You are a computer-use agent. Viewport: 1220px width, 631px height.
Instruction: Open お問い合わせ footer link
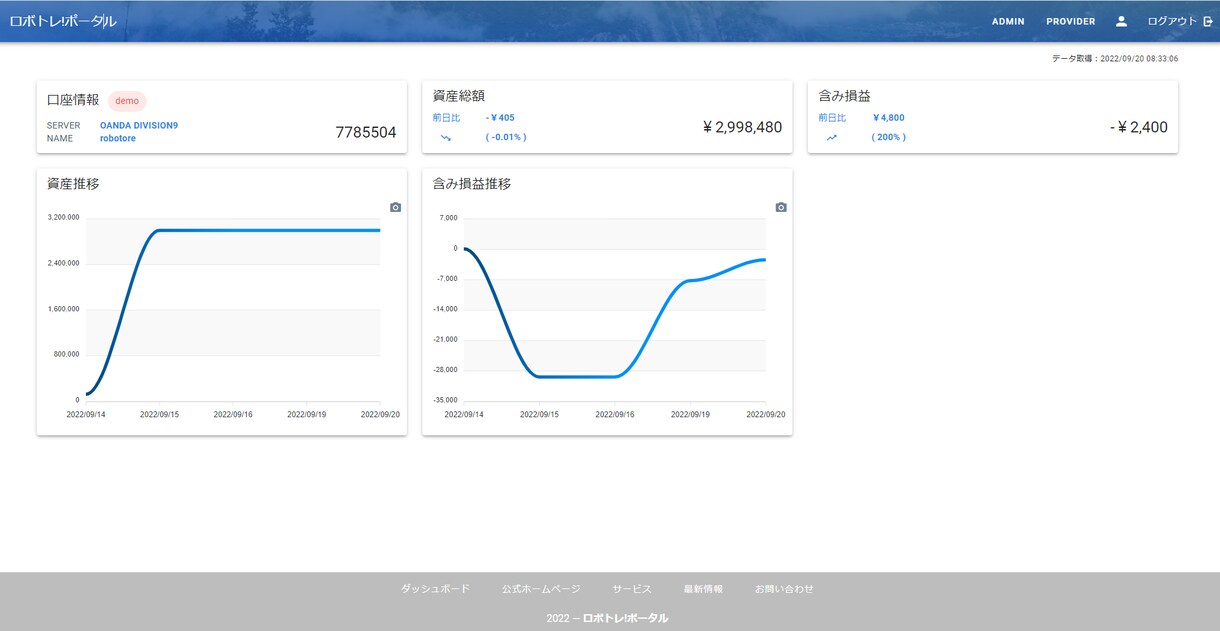pos(784,589)
